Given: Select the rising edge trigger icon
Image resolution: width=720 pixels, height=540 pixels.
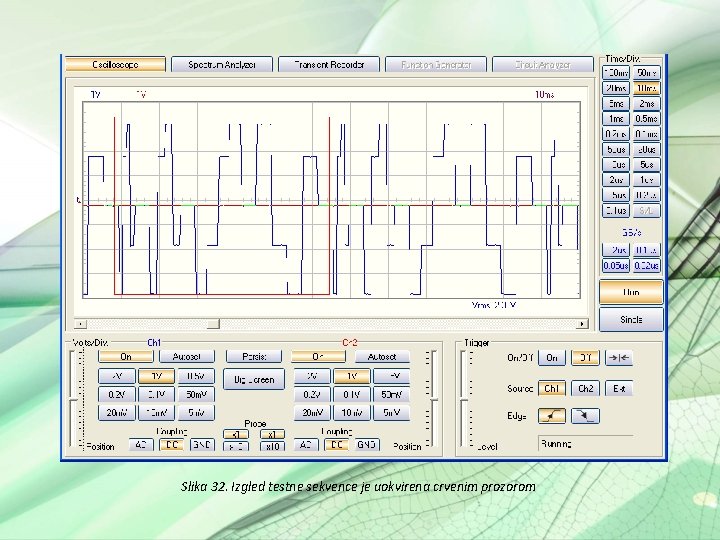Looking at the screenshot, I should 552,415.
